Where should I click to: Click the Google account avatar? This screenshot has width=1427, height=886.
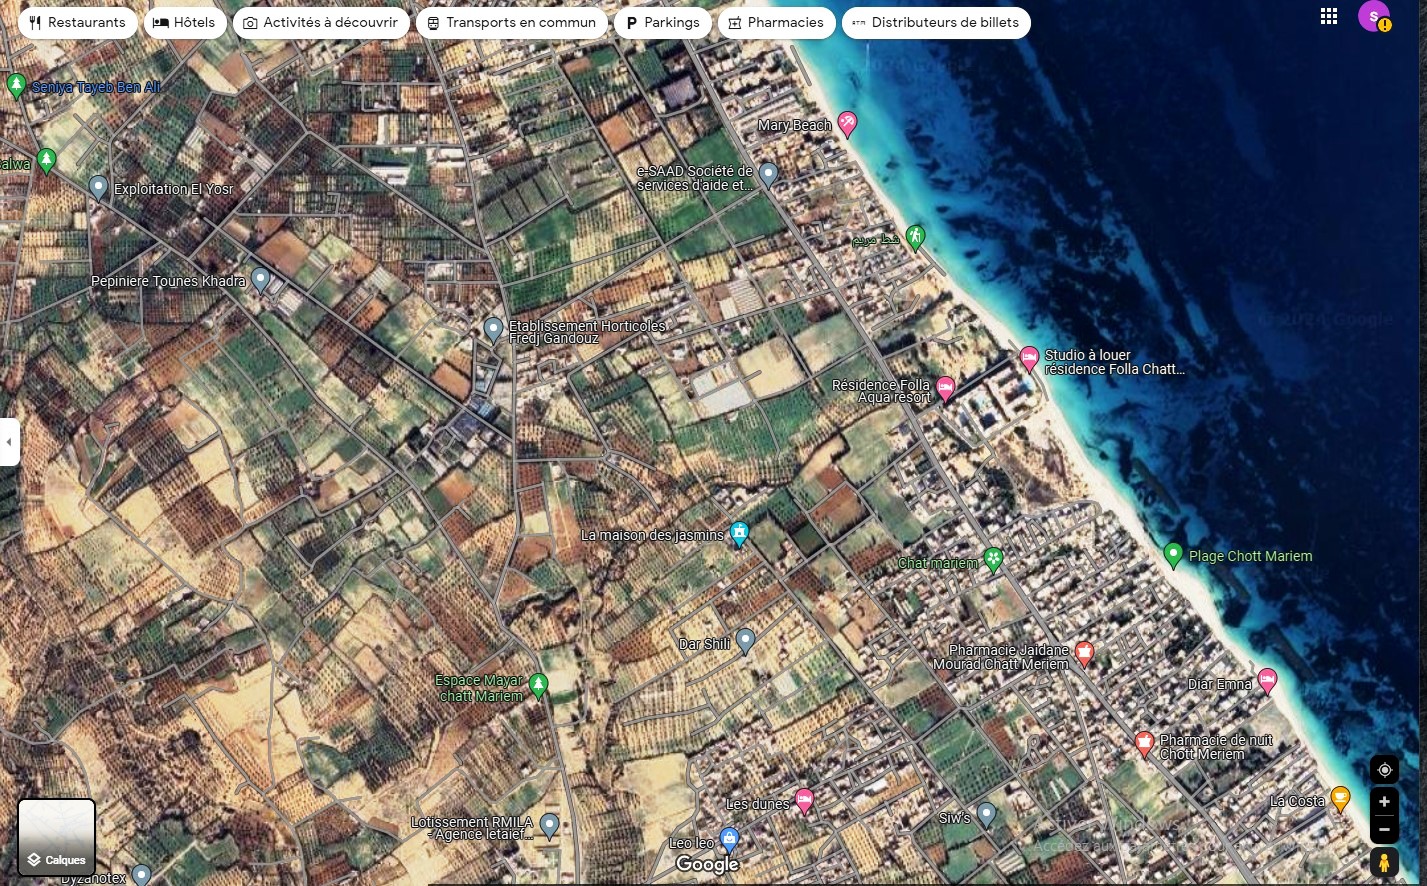coord(1374,16)
